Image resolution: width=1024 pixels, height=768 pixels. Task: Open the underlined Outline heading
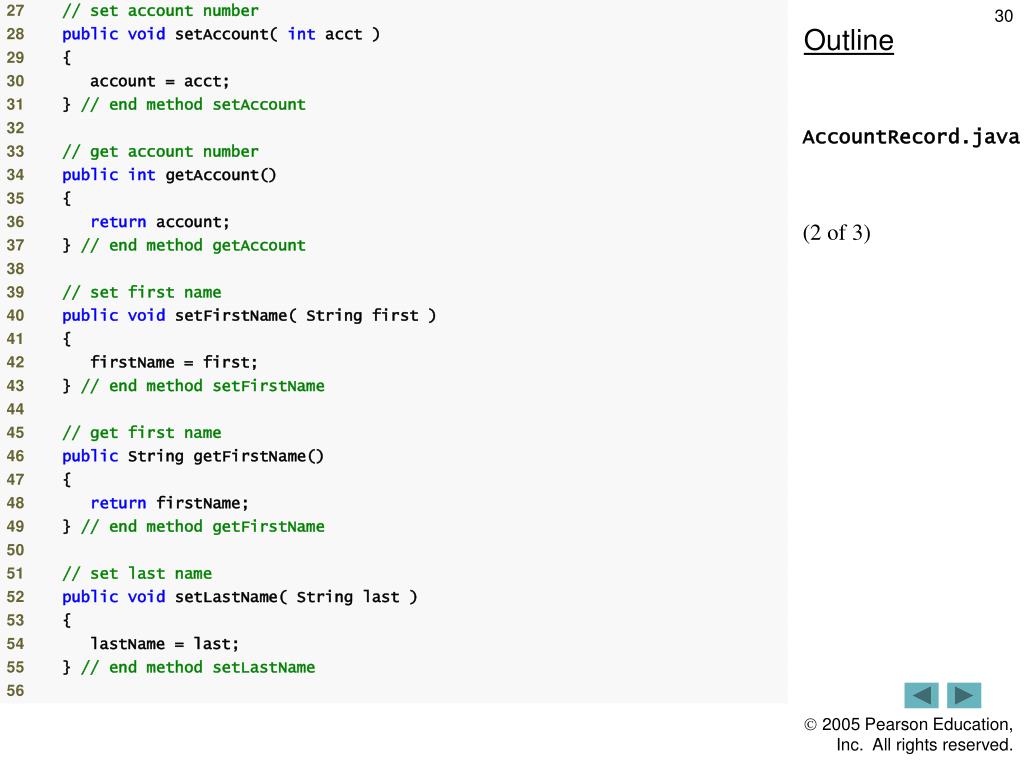coord(848,40)
